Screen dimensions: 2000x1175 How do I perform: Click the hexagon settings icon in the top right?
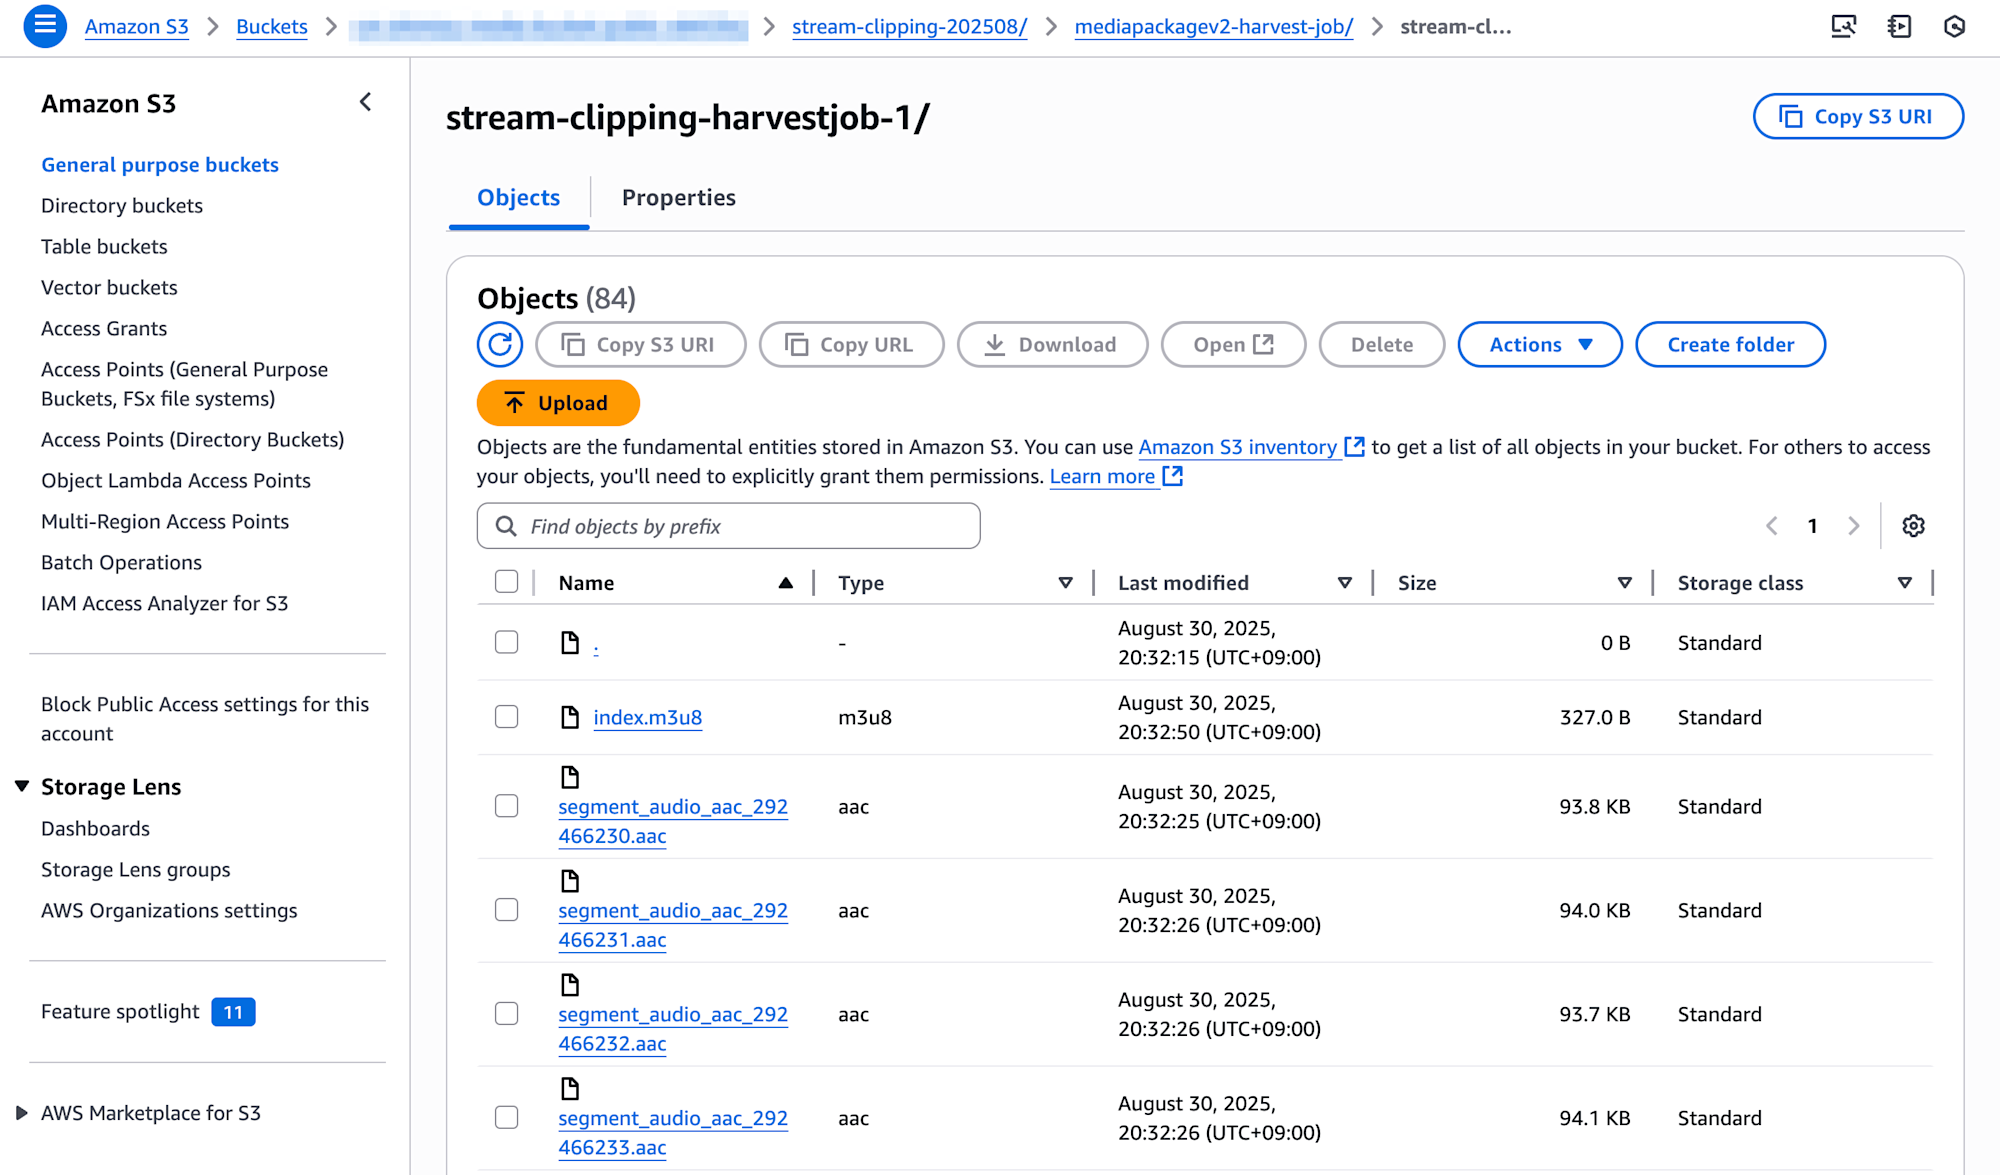pos(1954,26)
